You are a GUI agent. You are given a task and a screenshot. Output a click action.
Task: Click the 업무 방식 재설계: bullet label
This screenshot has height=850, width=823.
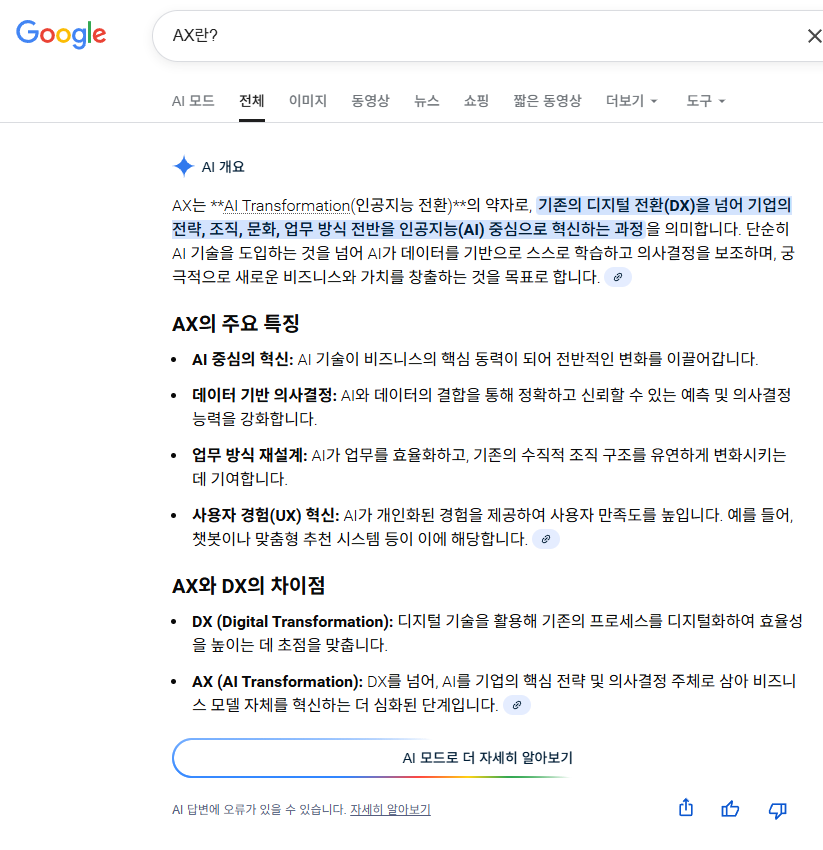coord(249,455)
